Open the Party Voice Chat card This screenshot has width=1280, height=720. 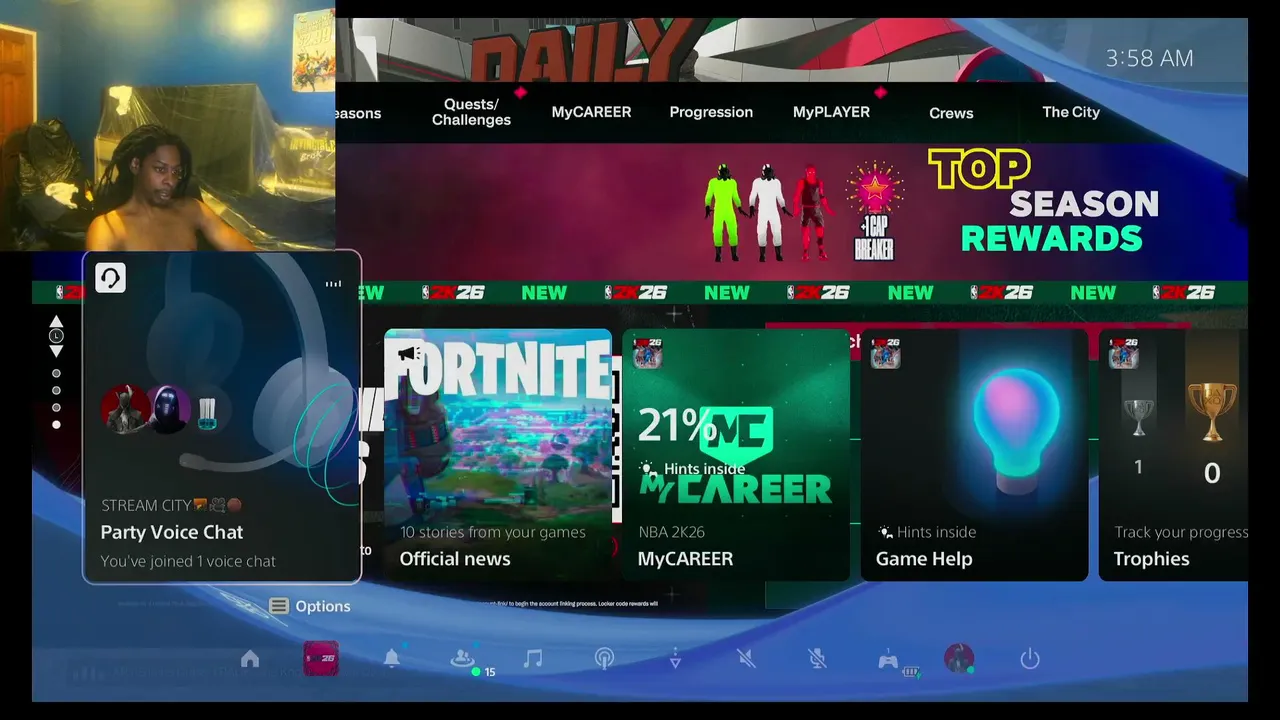point(222,417)
